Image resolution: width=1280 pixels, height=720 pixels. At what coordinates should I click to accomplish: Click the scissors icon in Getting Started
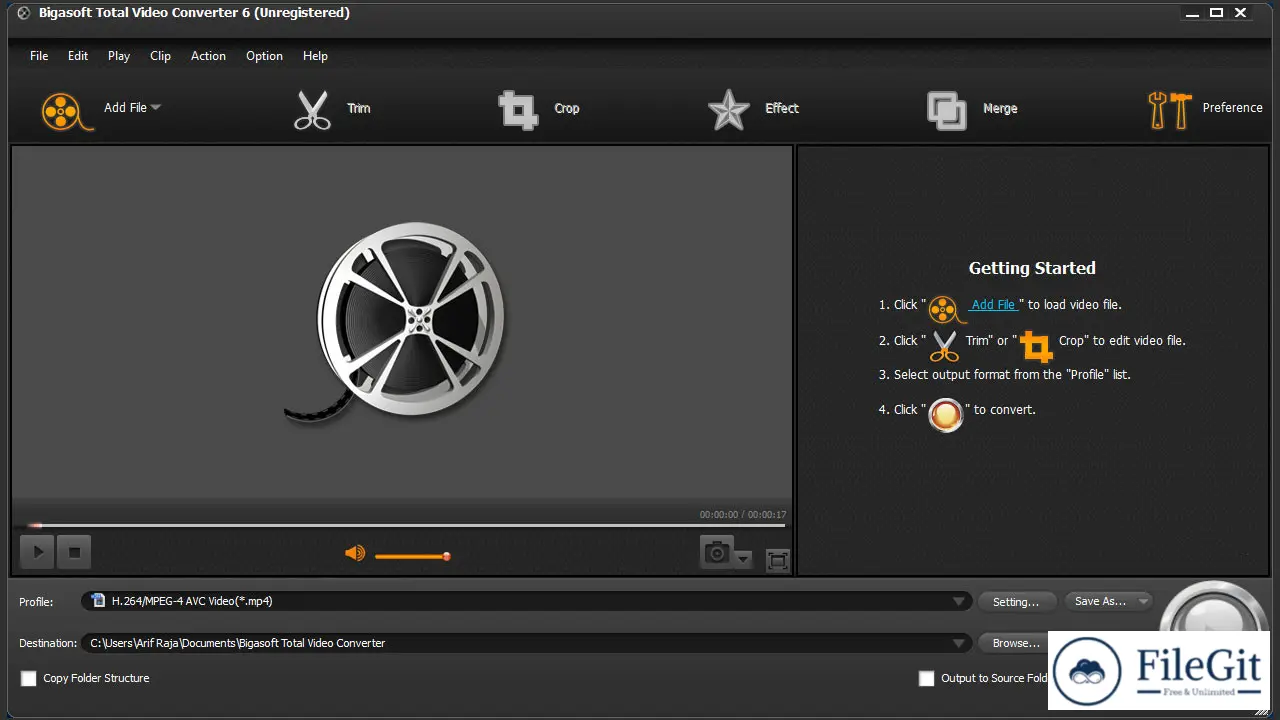point(944,345)
